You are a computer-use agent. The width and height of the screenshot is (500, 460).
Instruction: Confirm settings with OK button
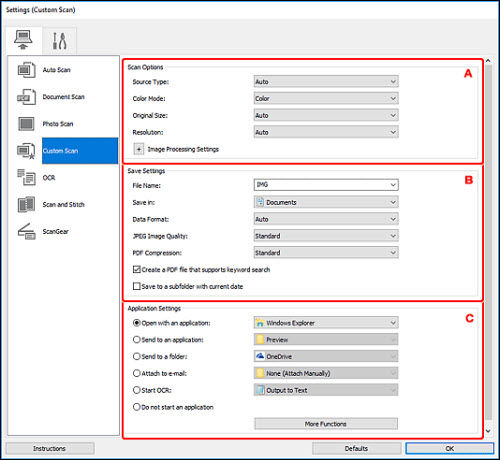[x=450, y=448]
